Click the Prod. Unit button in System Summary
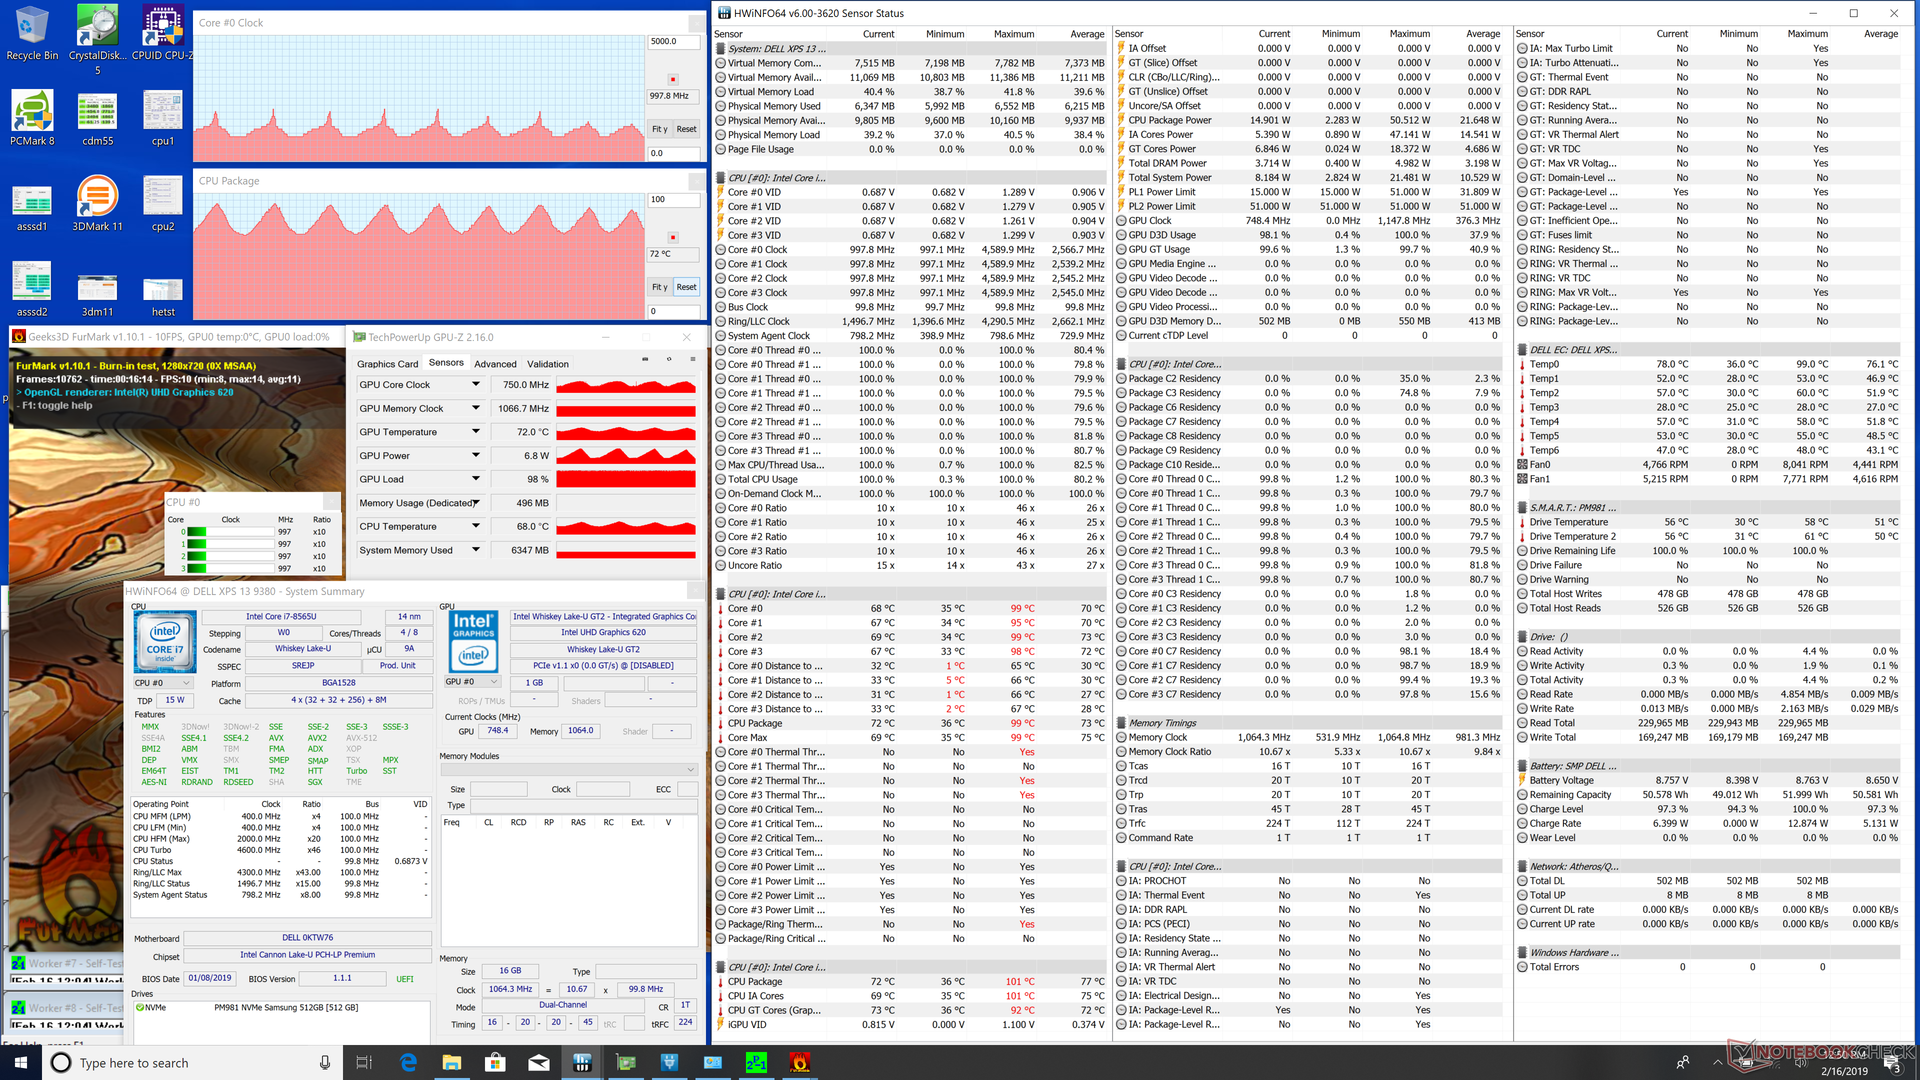The height and width of the screenshot is (1080, 1920). click(398, 666)
